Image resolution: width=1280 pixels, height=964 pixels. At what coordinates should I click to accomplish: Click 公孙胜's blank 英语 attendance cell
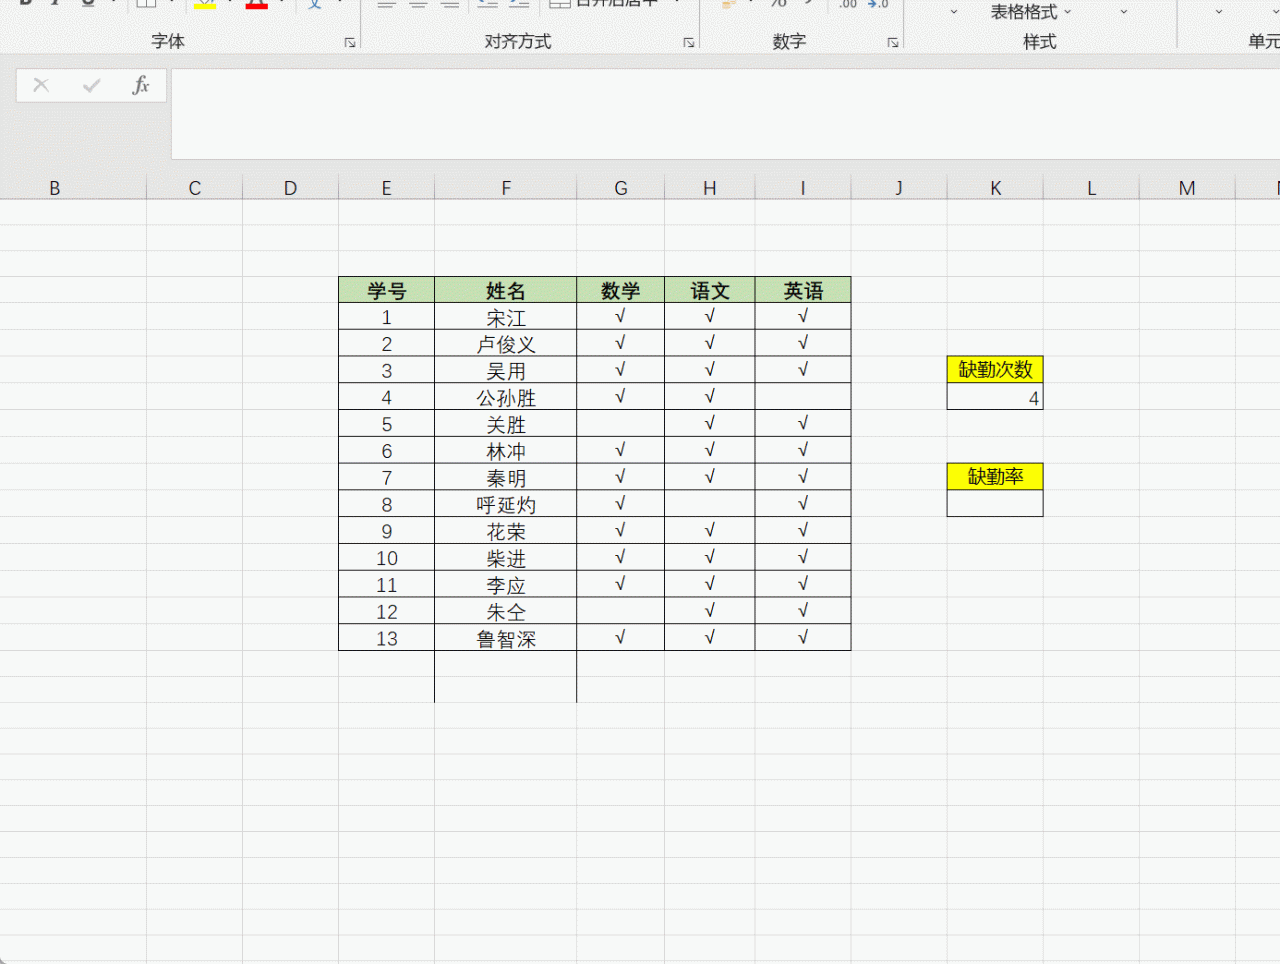[x=803, y=397]
